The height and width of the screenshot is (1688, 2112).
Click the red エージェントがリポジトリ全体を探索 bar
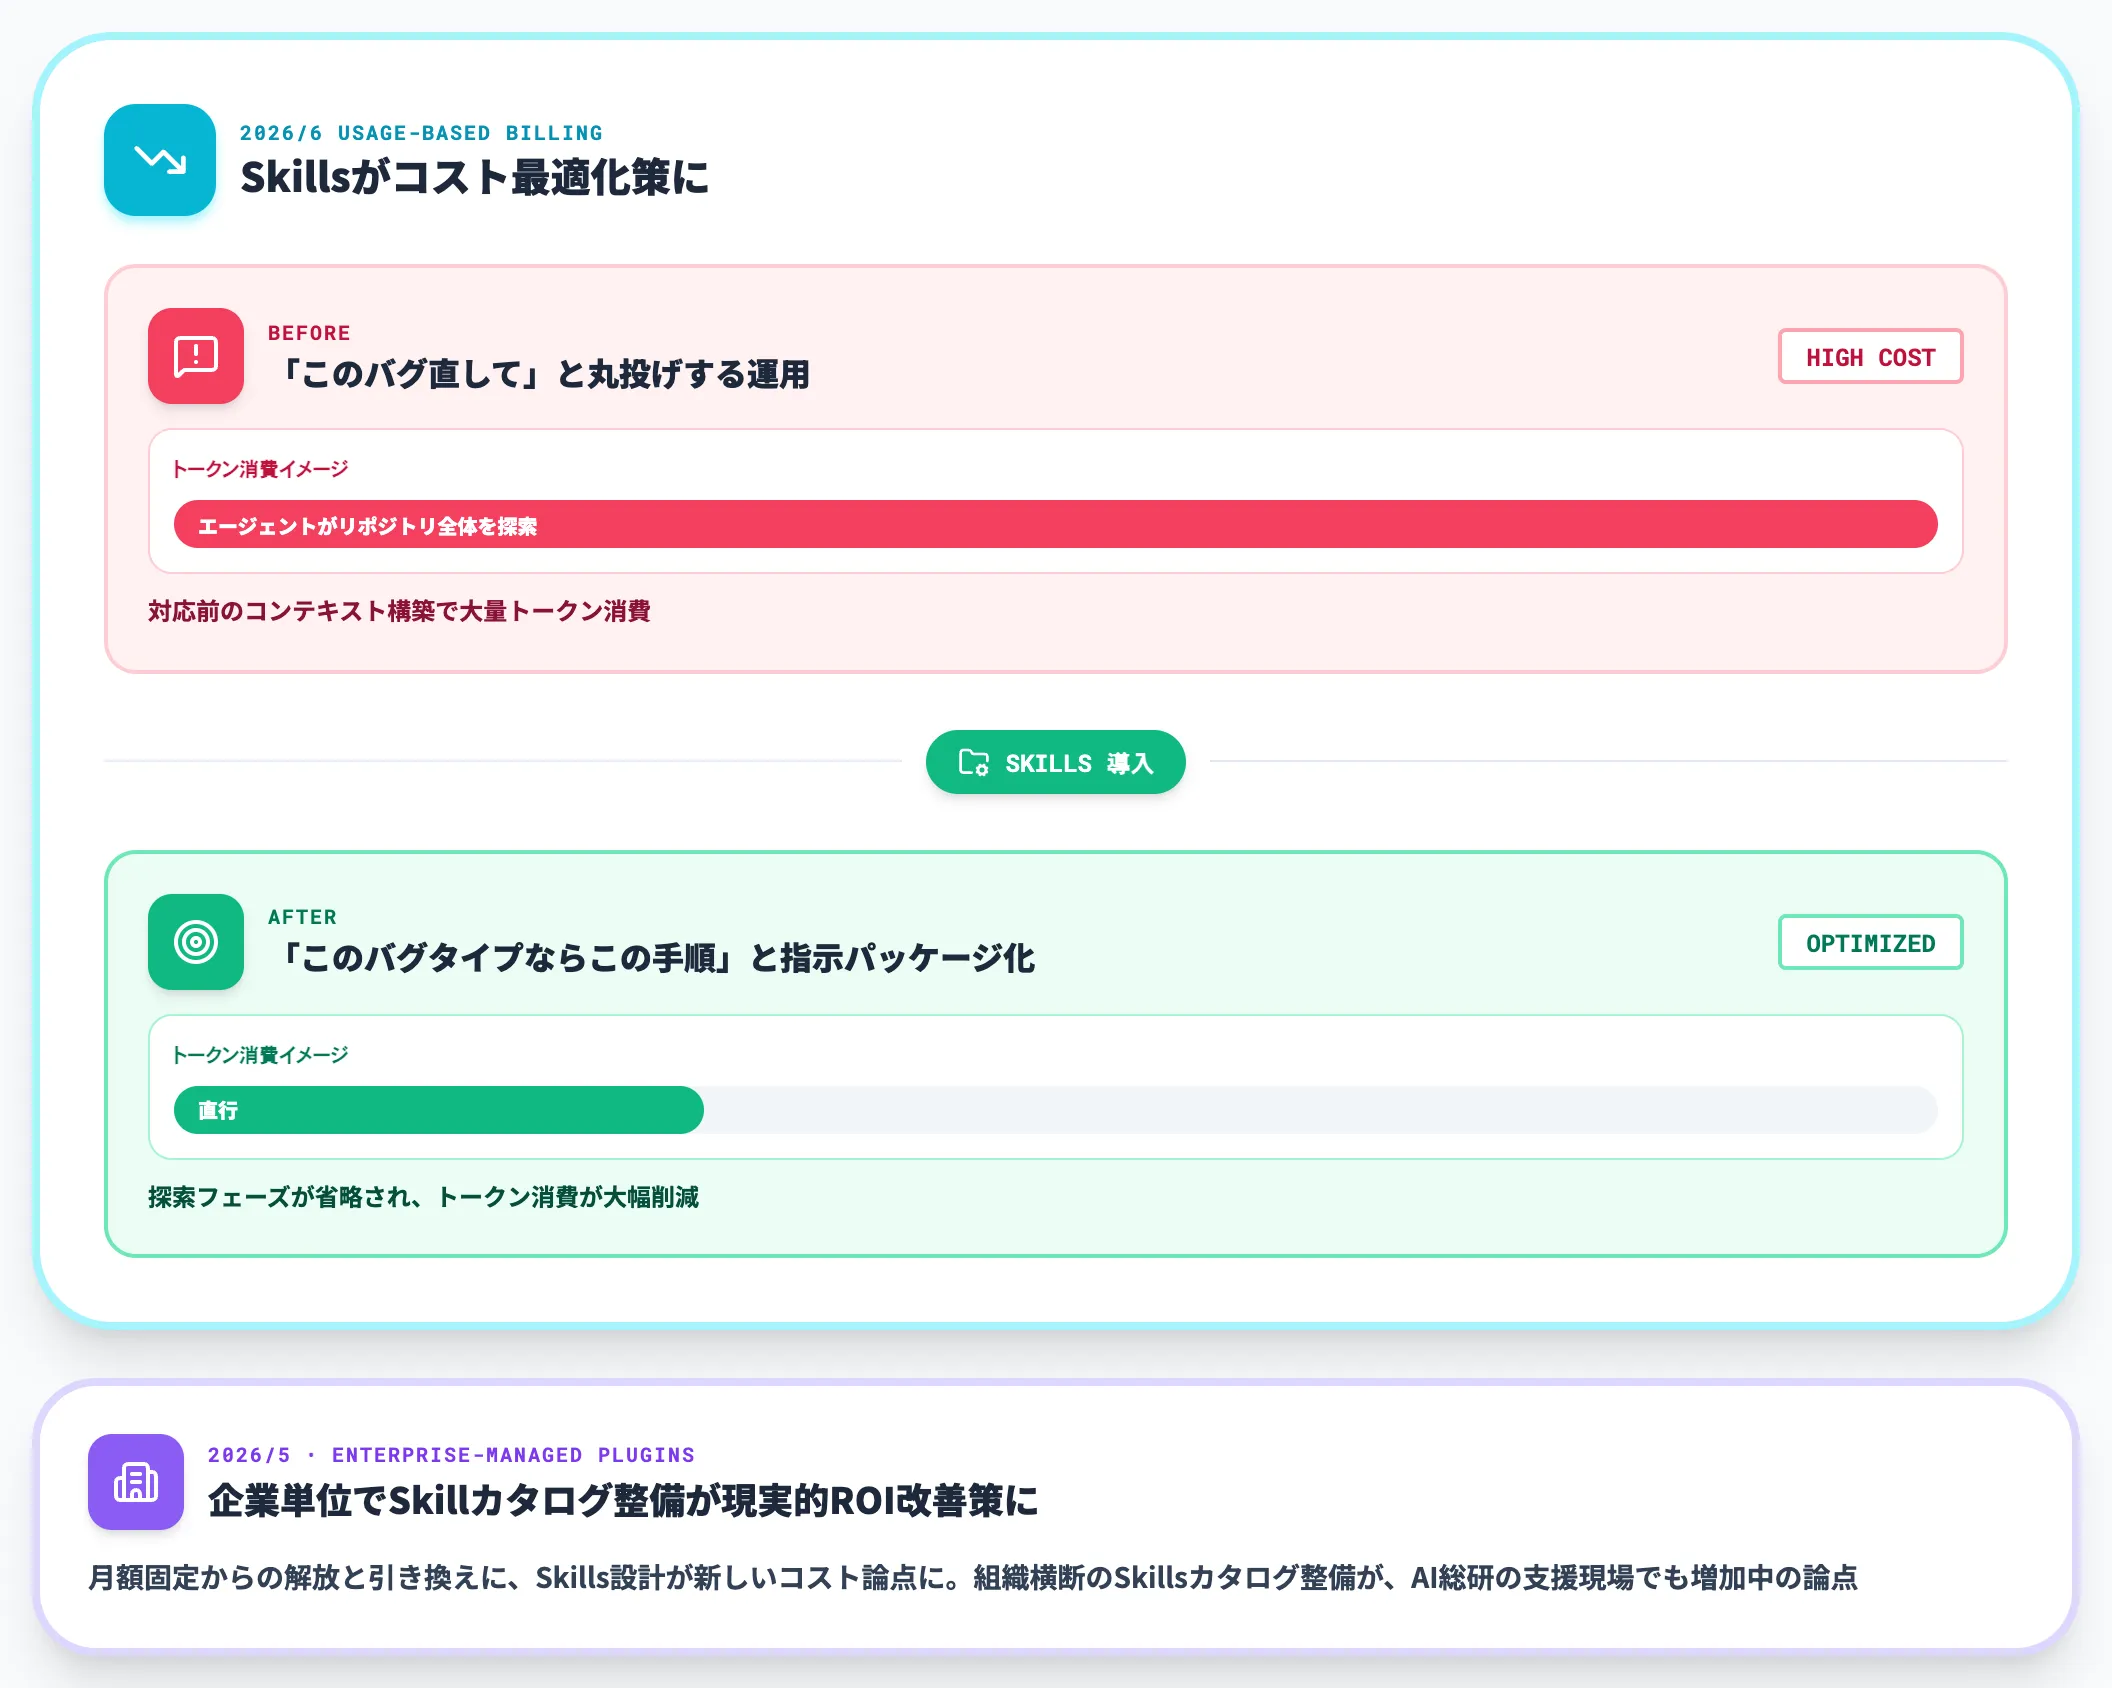1056,524
